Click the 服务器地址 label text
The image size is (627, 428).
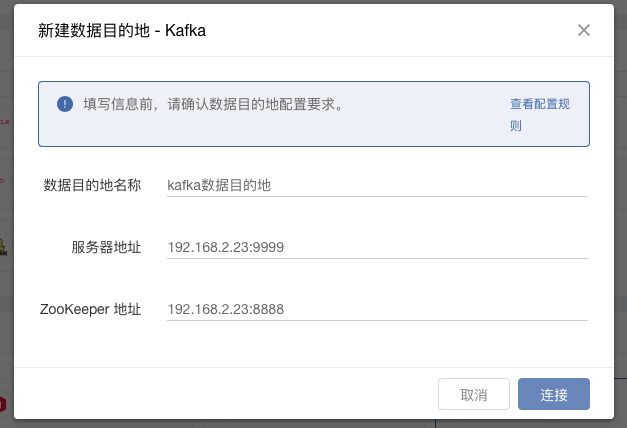tap(106, 247)
